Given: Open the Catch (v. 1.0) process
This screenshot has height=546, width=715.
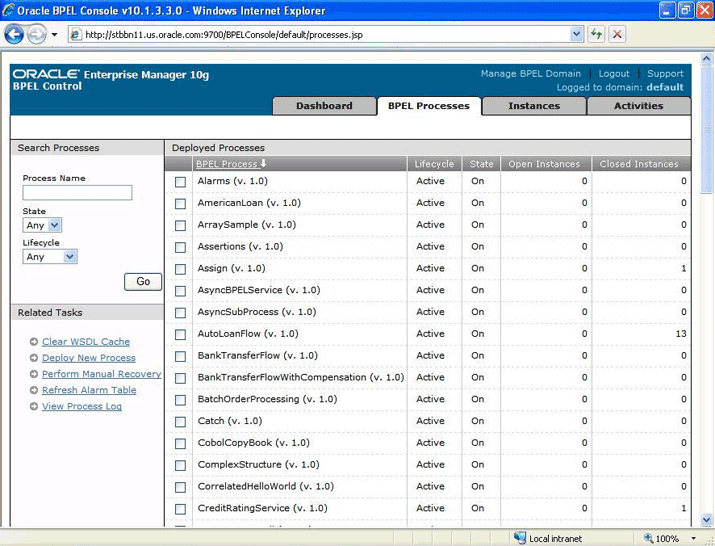Looking at the screenshot, I should tap(229, 421).
